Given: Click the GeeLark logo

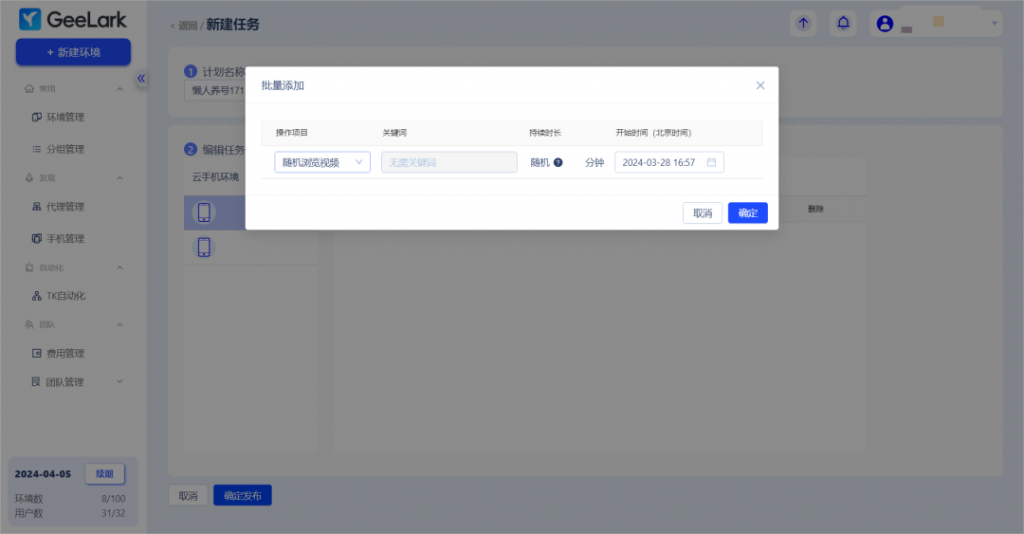Looking at the screenshot, I should [73, 20].
